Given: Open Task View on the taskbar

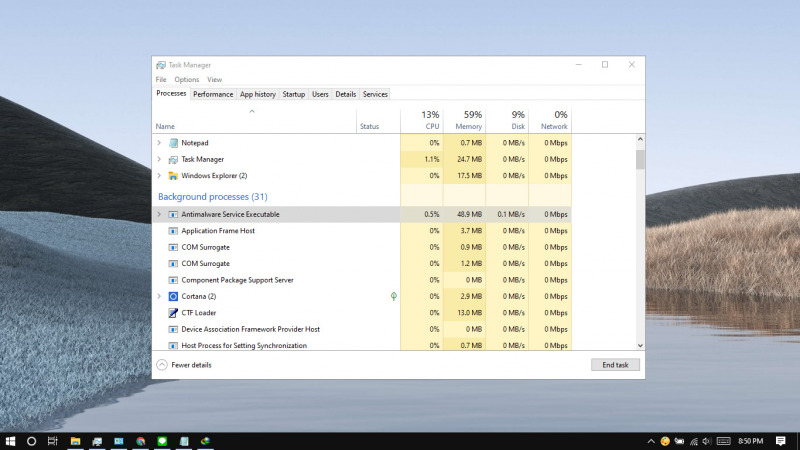Looking at the screenshot, I should (53, 441).
